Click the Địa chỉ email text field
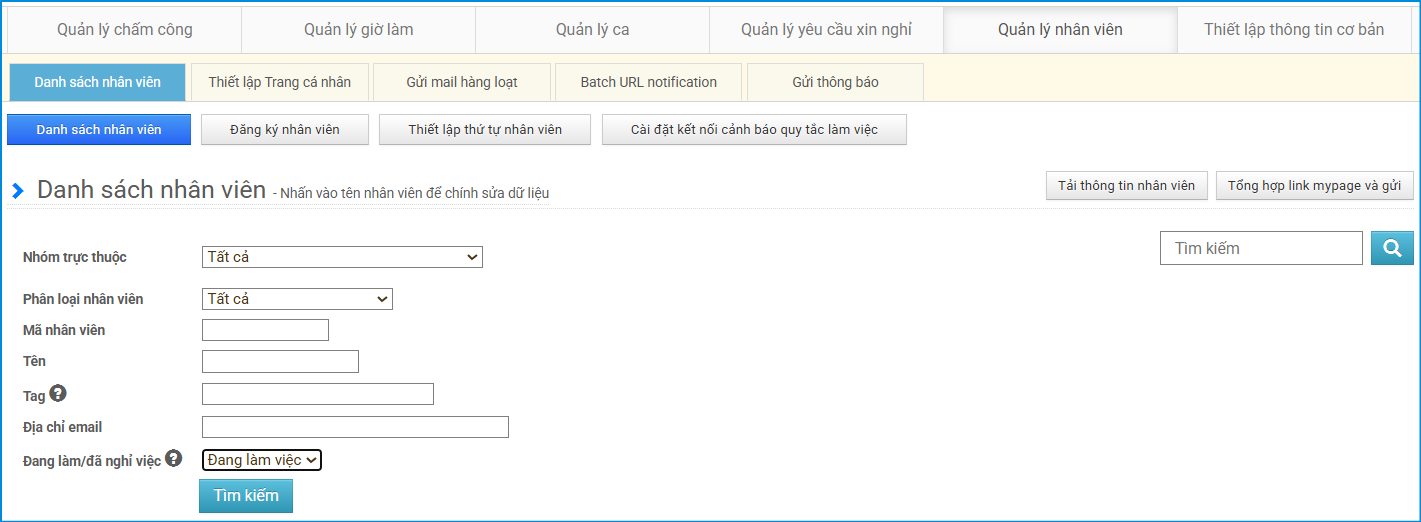 click(355, 427)
